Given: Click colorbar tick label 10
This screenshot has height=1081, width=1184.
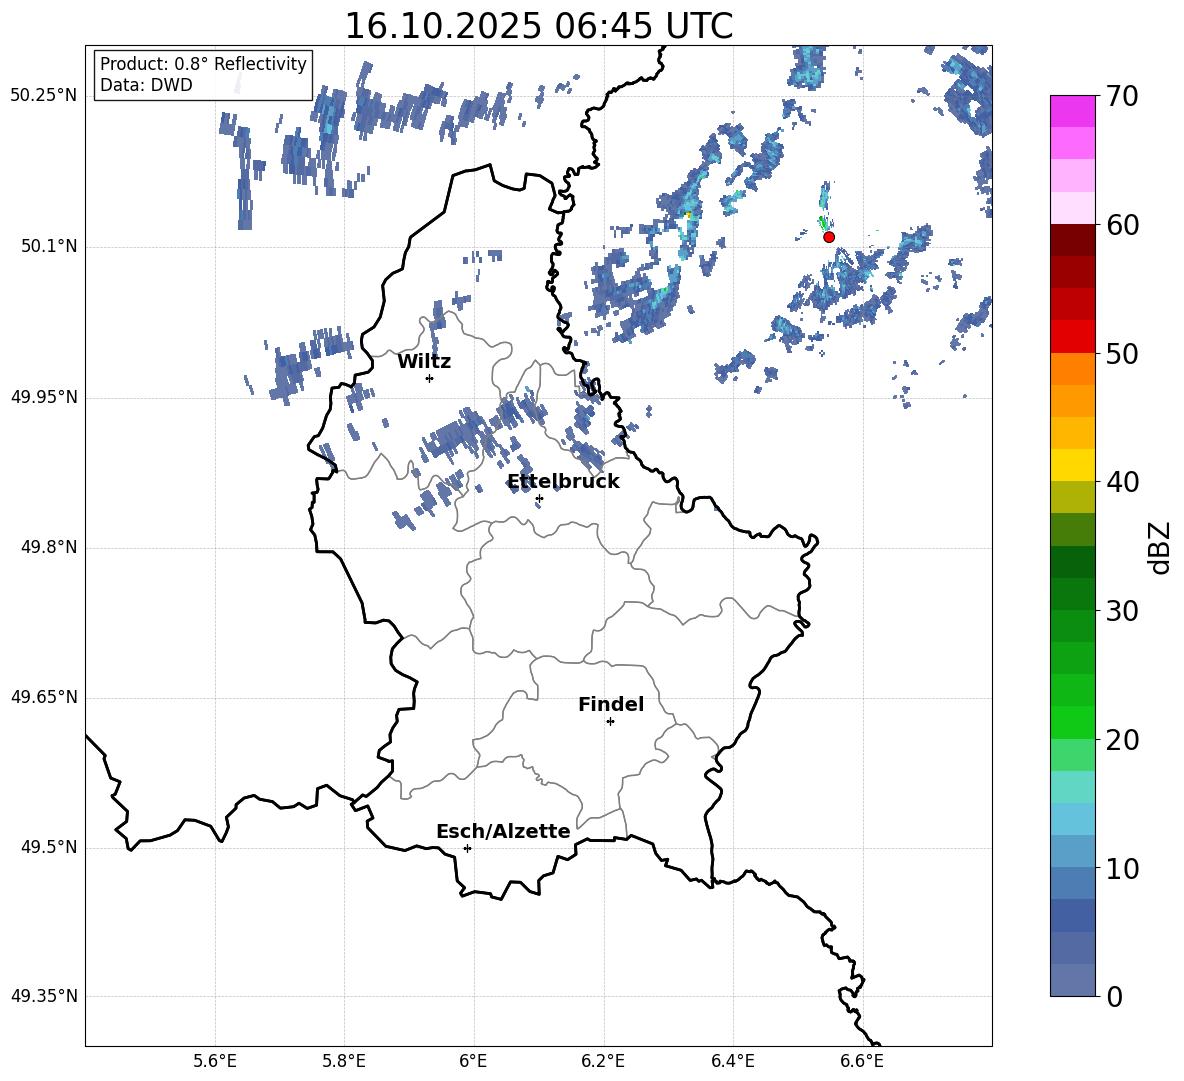Looking at the screenshot, I should pos(1122,869).
